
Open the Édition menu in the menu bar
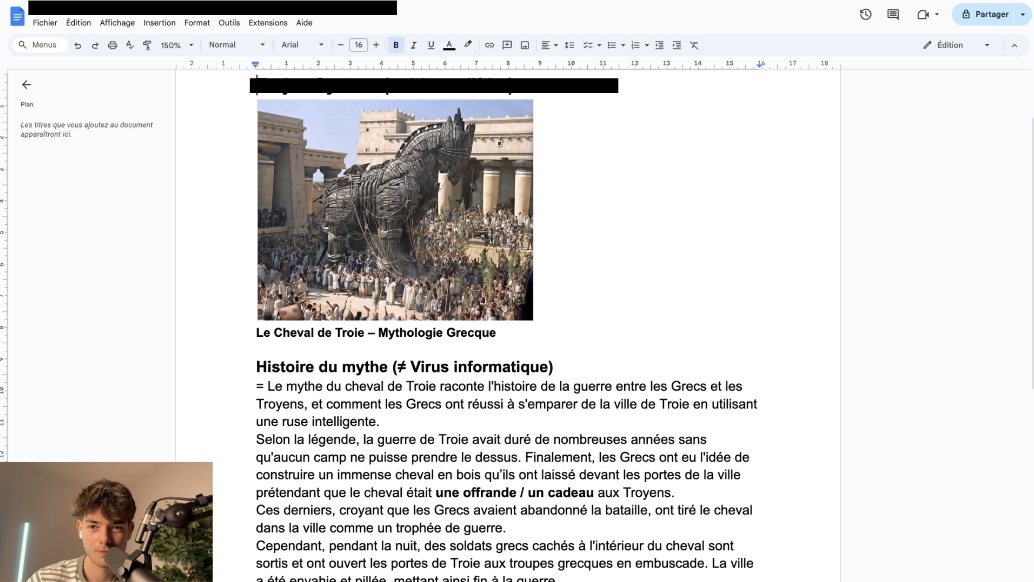pyautogui.click(x=78, y=22)
